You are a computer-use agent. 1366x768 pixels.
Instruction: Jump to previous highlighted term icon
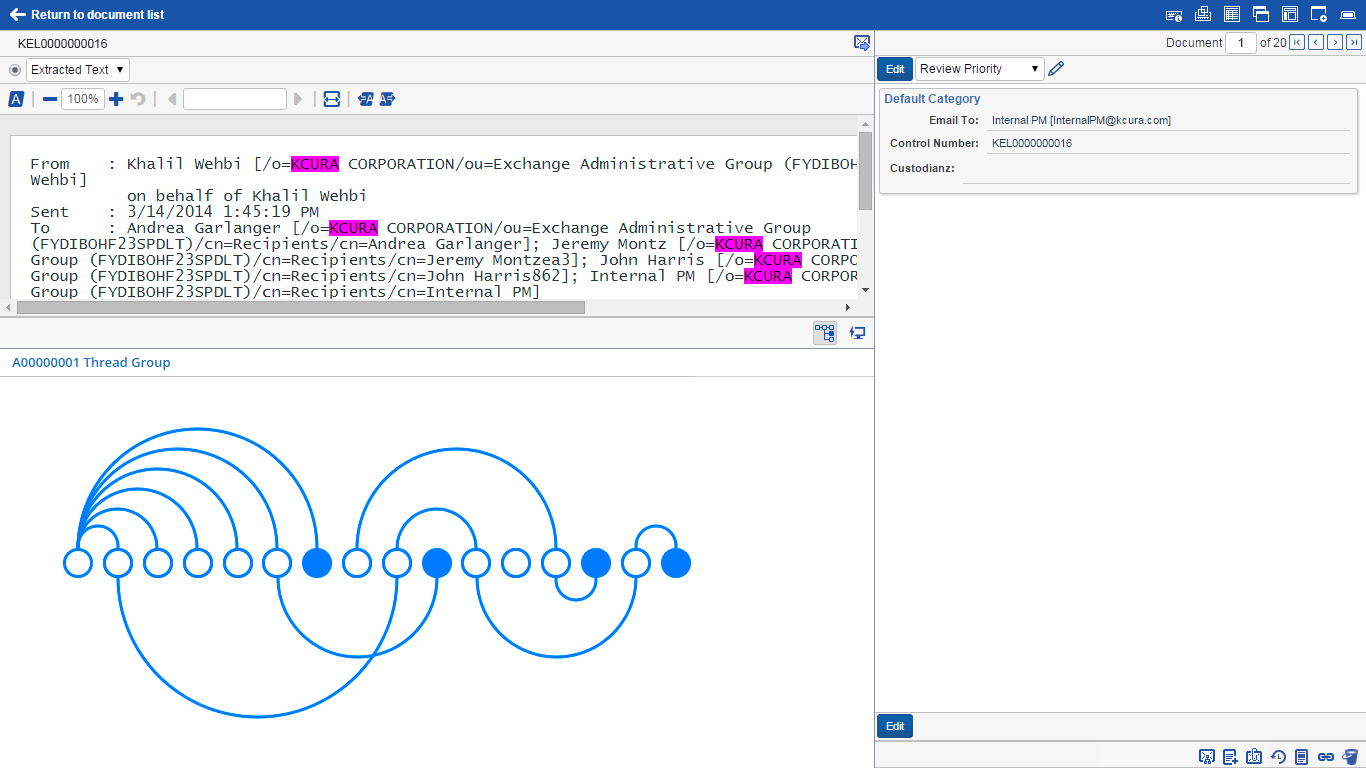click(365, 99)
